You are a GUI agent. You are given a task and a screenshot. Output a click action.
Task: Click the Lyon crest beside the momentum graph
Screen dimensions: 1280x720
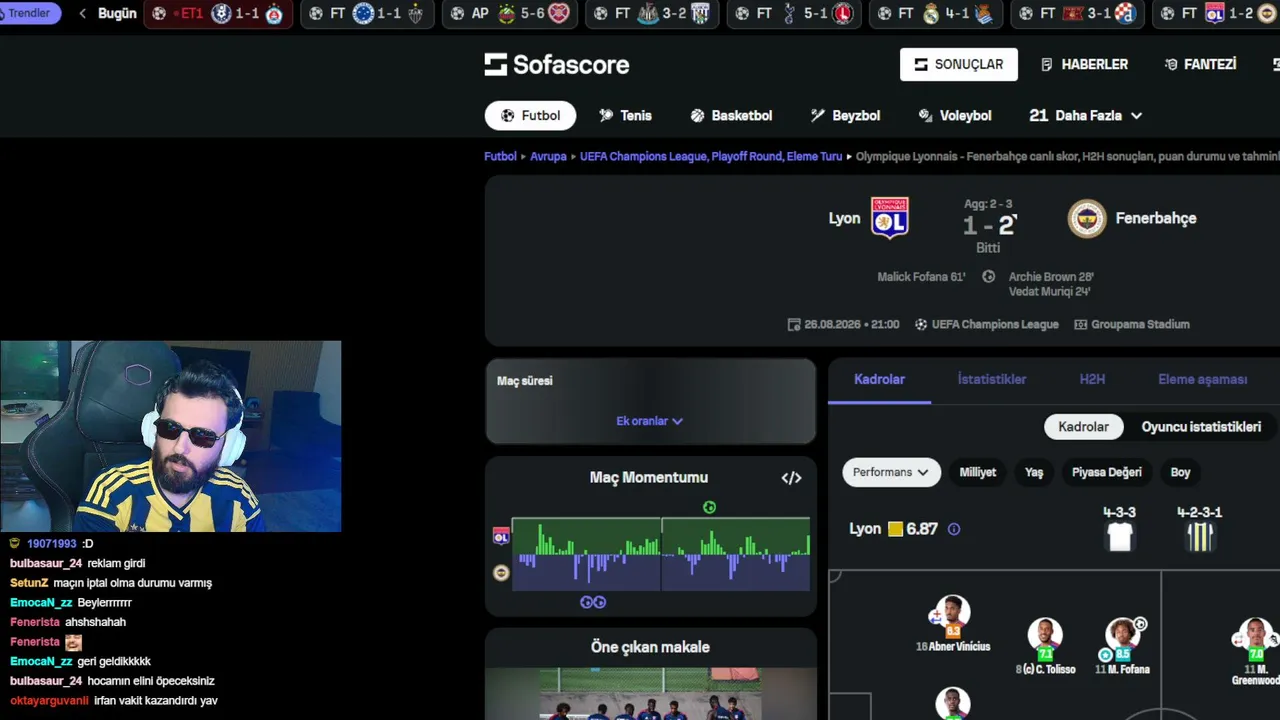coord(501,537)
